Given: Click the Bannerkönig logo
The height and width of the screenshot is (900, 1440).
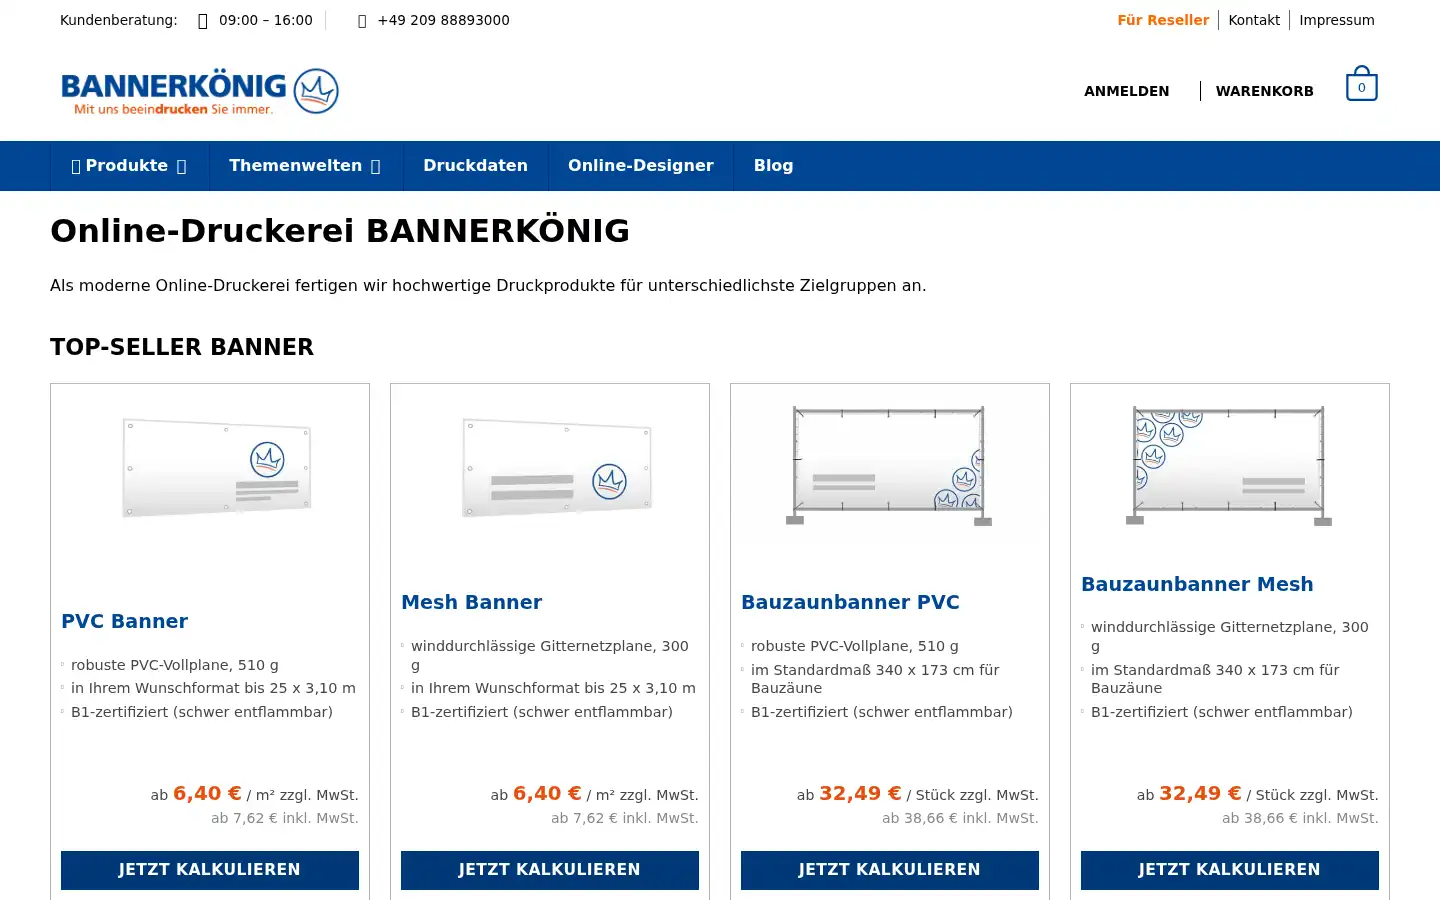Looking at the screenshot, I should coord(200,91).
